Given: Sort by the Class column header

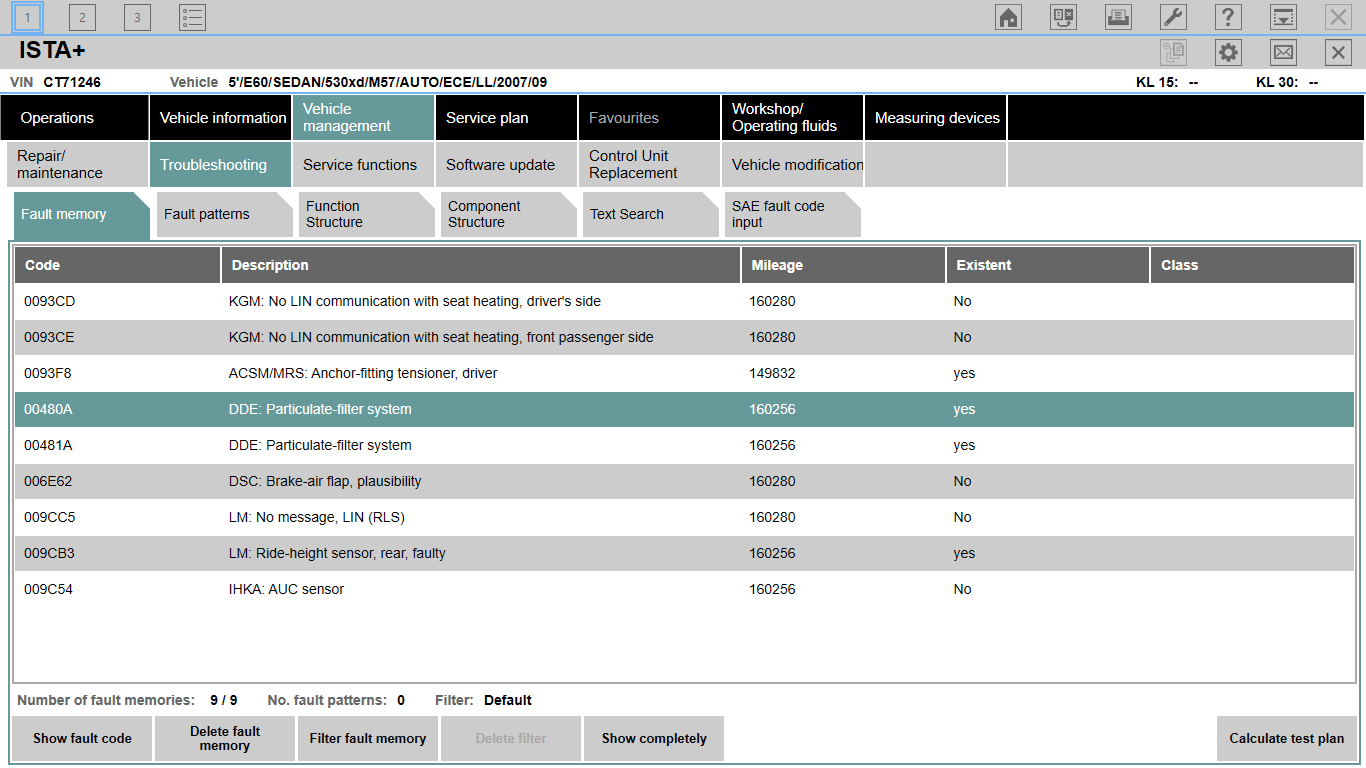Looking at the screenshot, I should pyautogui.click(x=1253, y=265).
